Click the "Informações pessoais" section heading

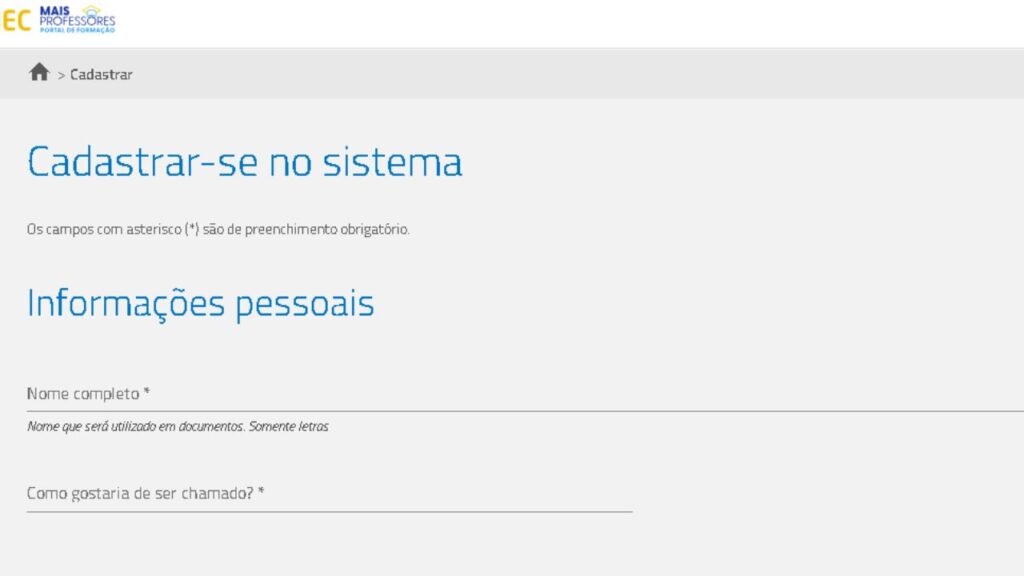200,303
